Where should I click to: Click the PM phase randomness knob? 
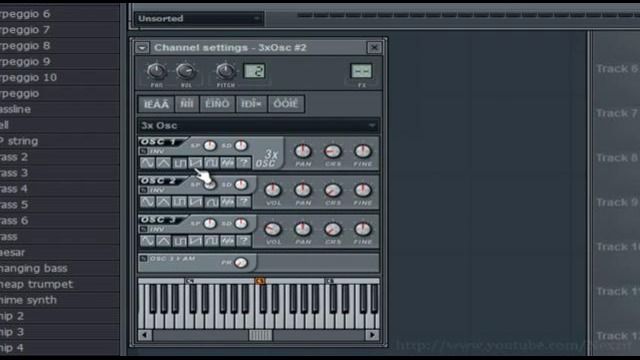point(241,262)
